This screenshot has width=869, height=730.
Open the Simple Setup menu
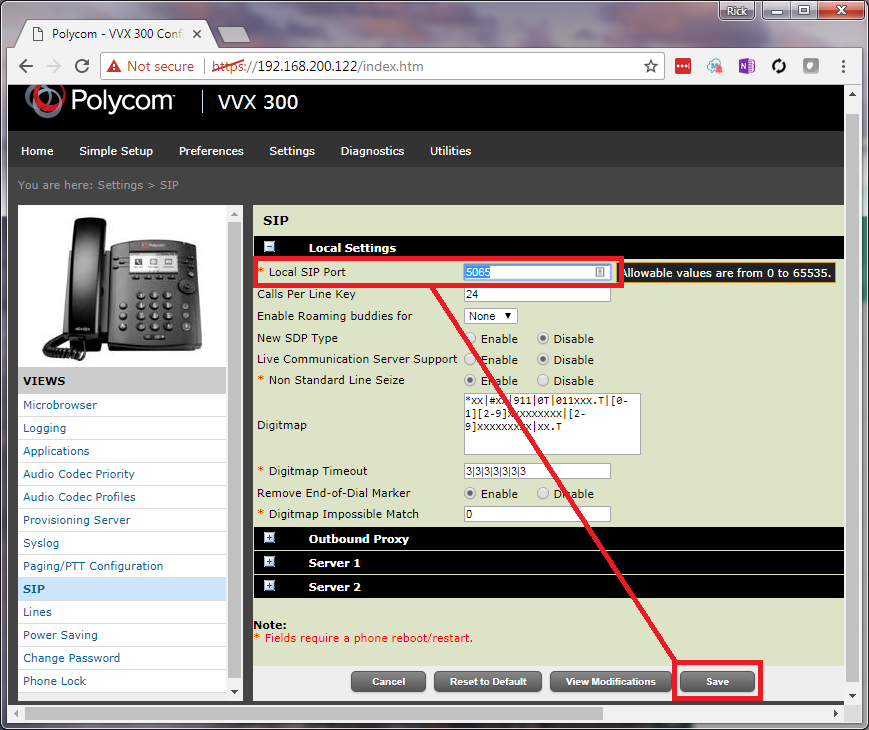click(116, 151)
